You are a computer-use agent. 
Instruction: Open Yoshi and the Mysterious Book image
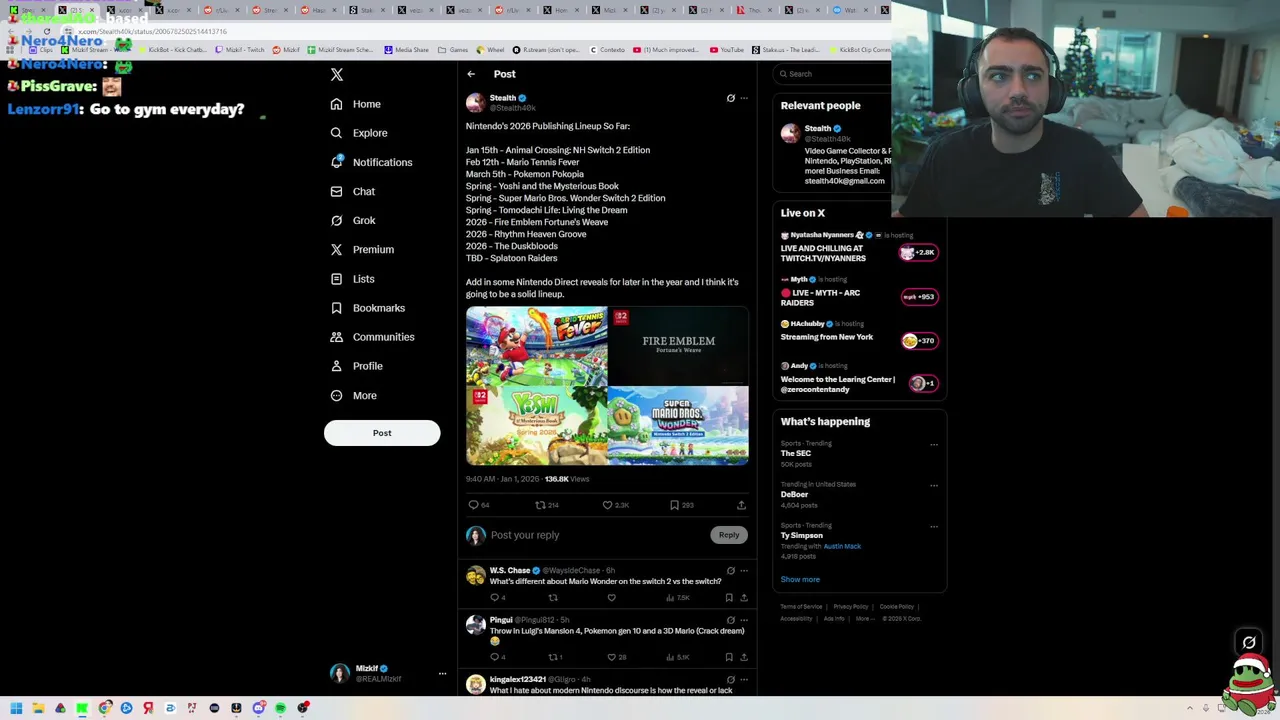tap(536, 426)
